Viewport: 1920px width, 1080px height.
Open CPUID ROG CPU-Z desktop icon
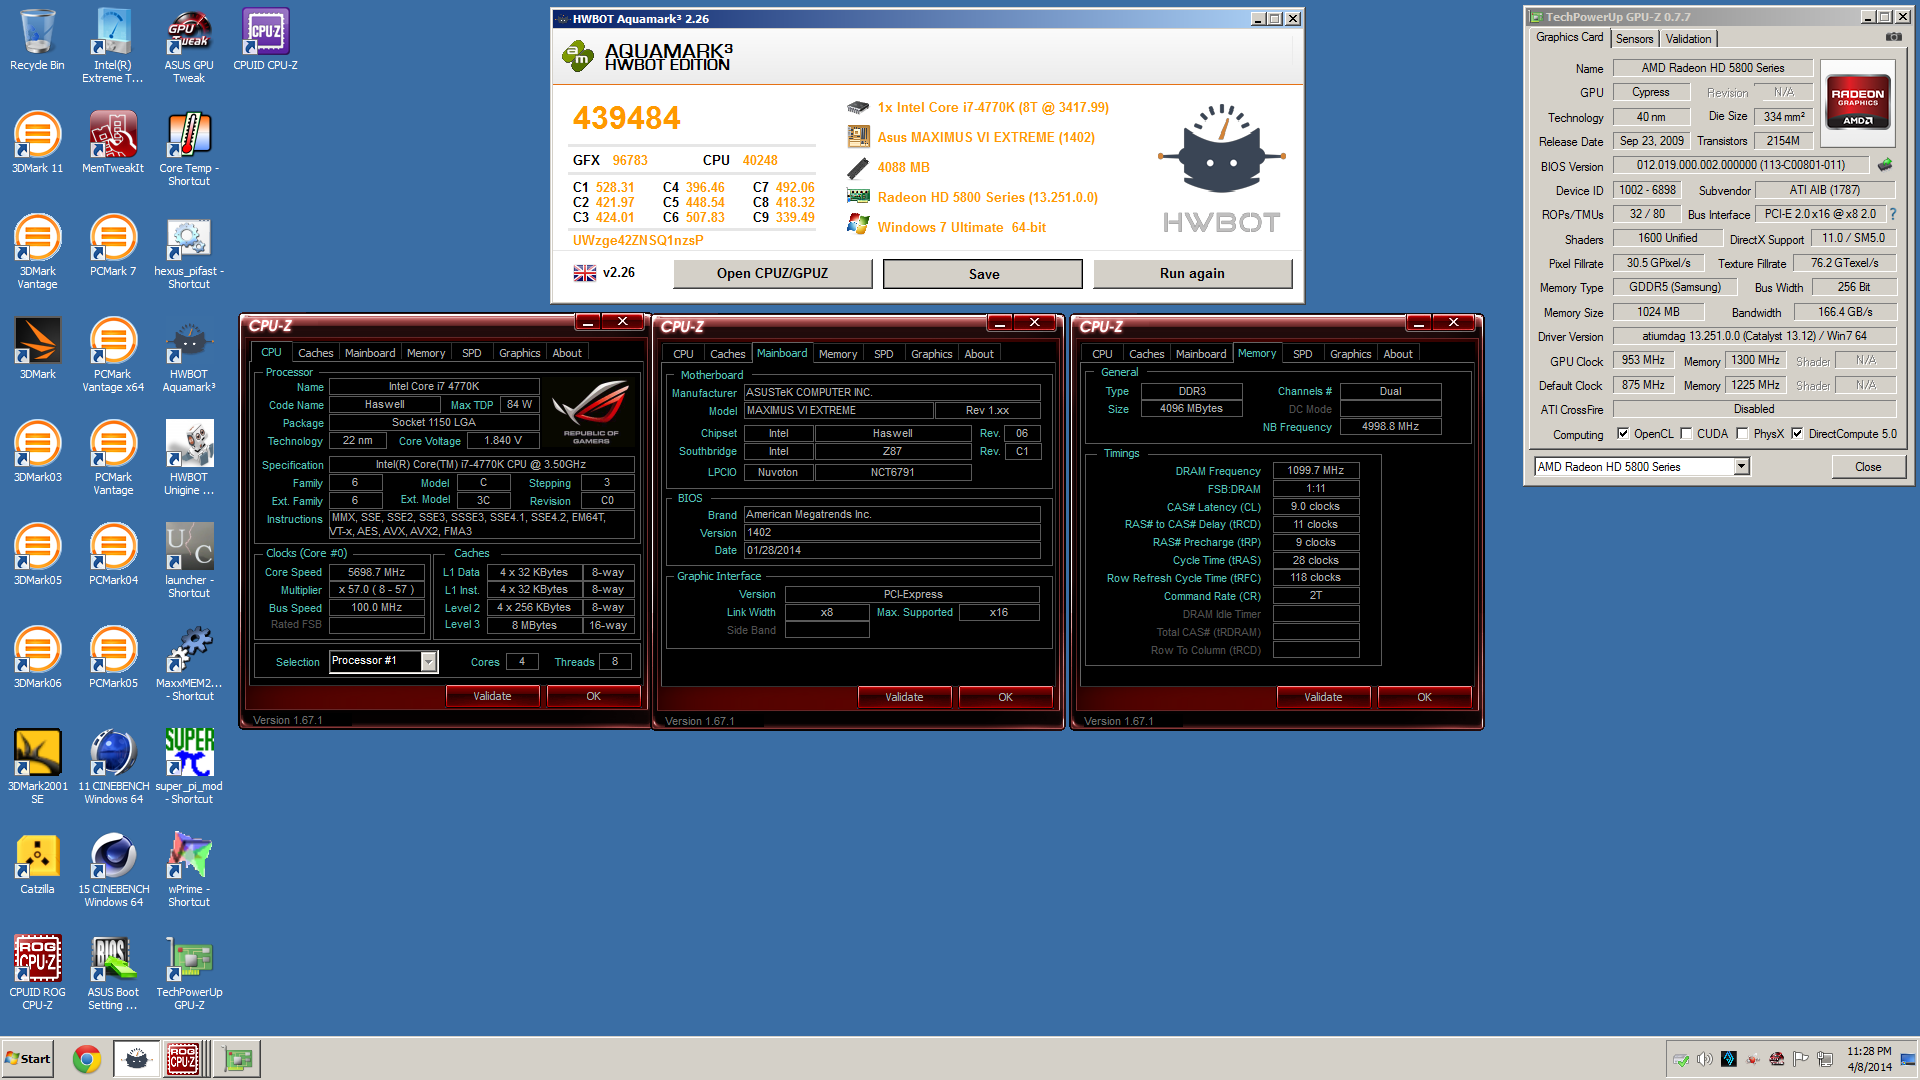pyautogui.click(x=37, y=973)
